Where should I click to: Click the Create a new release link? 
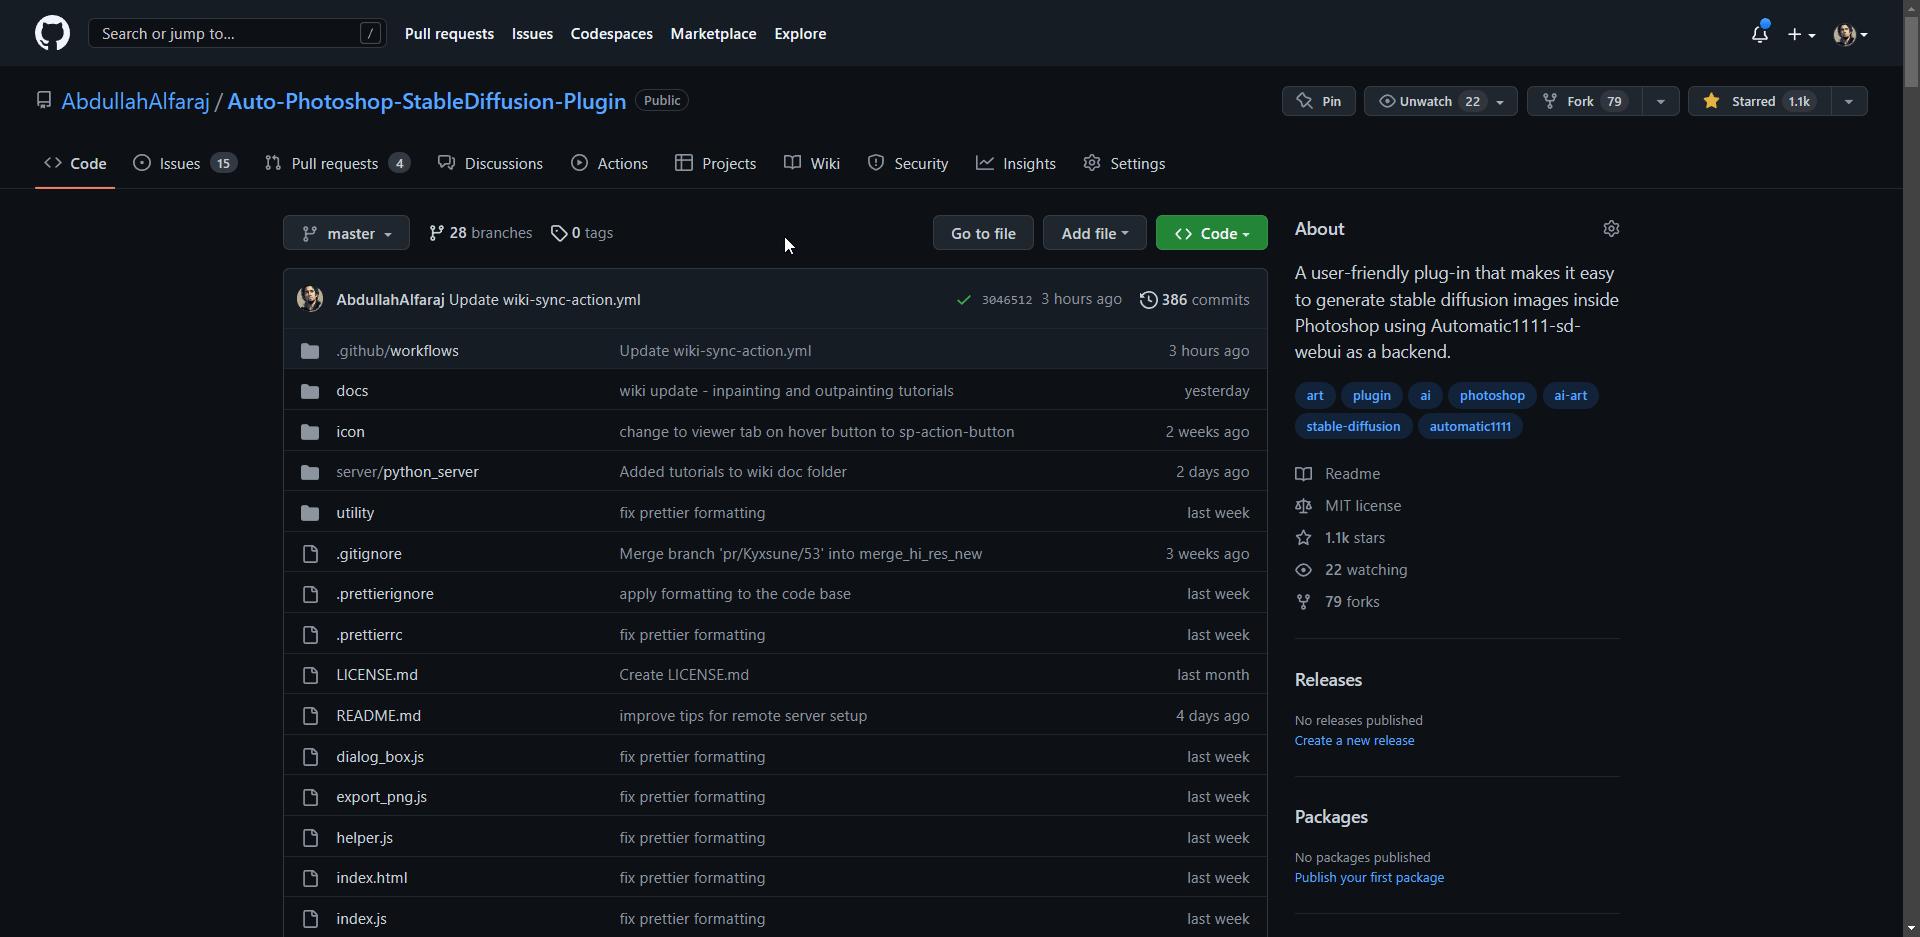pyautogui.click(x=1354, y=741)
